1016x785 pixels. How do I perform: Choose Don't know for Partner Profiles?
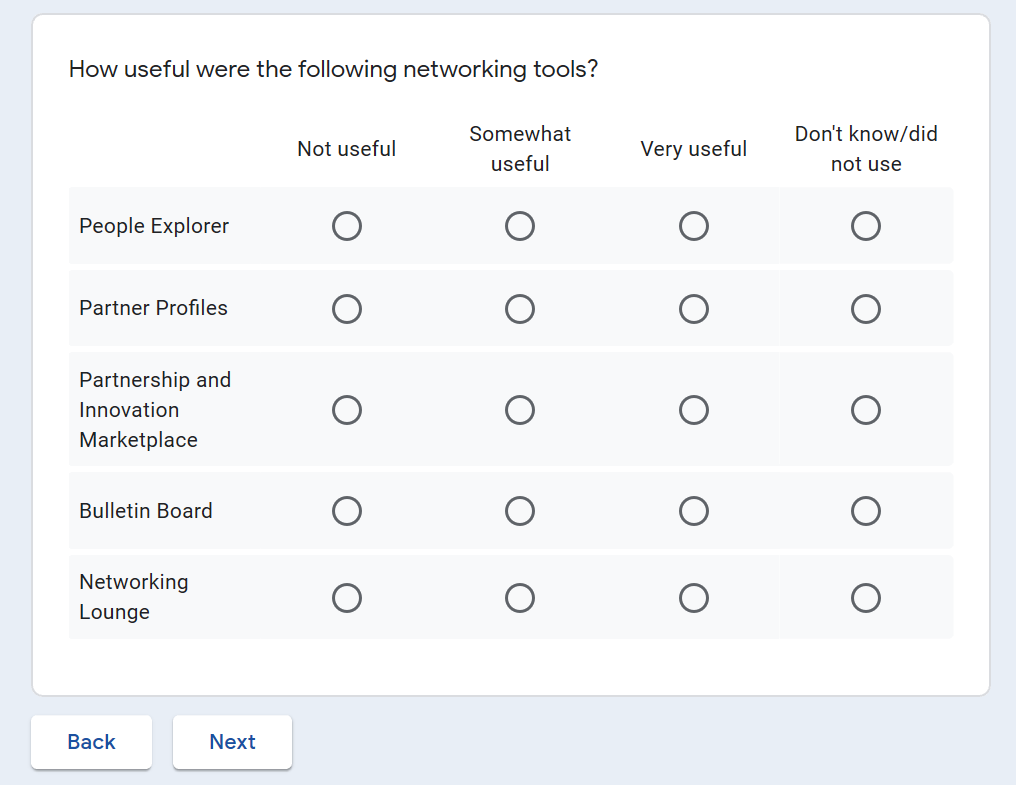[x=866, y=309]
